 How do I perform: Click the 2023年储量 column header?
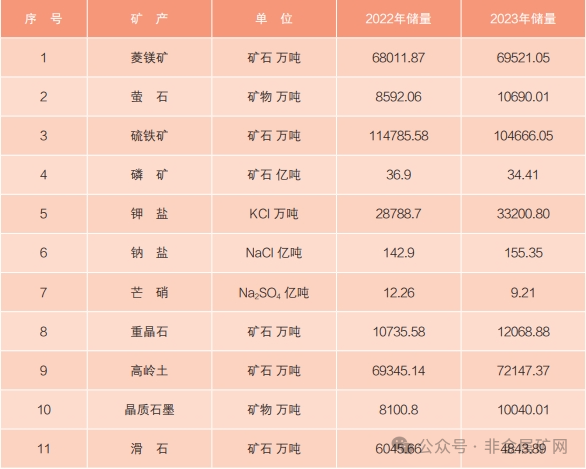click(x=524, y=18)
